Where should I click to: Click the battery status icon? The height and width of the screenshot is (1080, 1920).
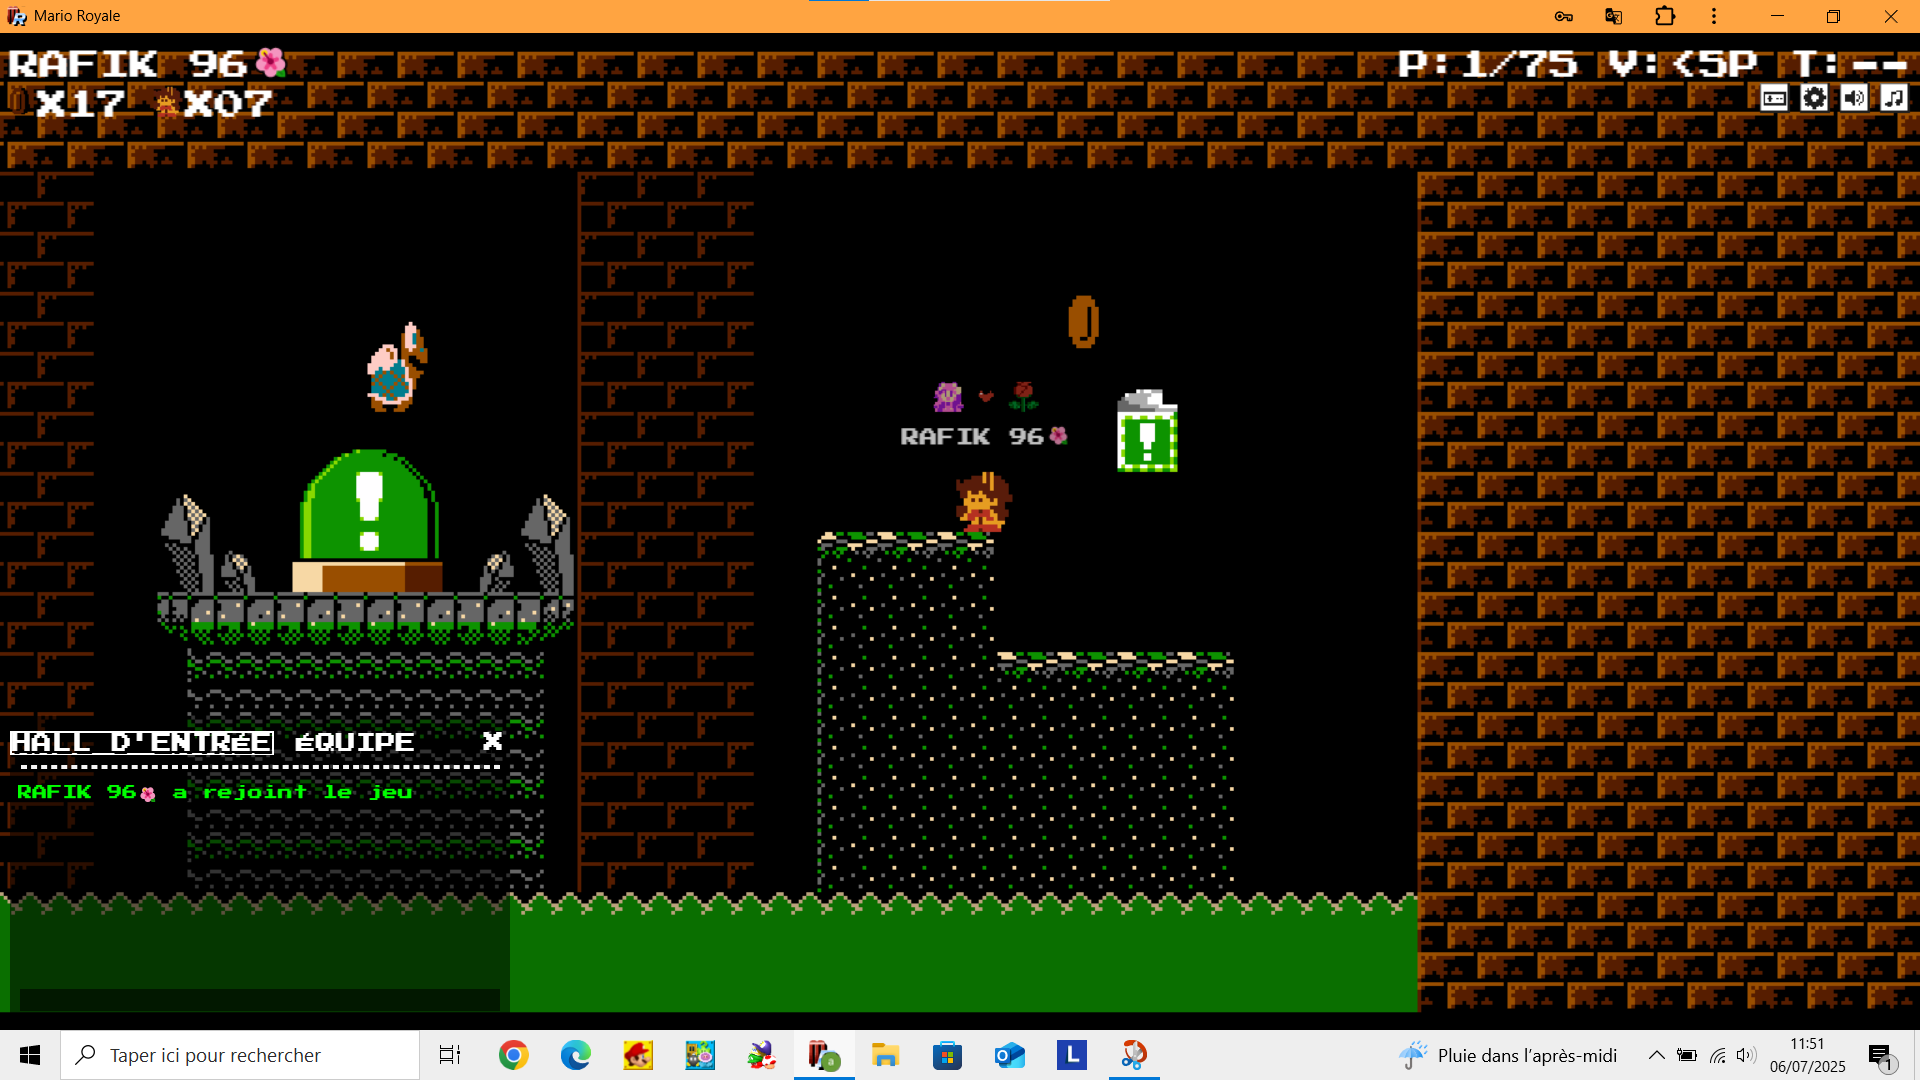tap(1687, 1055)
